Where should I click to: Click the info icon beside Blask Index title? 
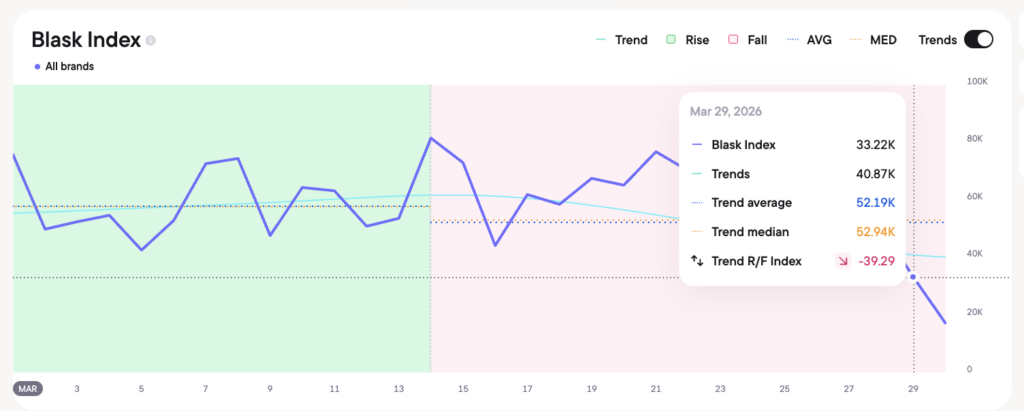pyautogui.click(x=151, y=41)
